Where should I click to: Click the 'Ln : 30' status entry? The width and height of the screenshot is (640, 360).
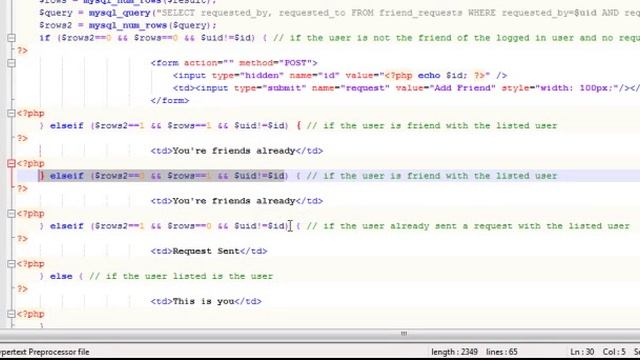582,352
